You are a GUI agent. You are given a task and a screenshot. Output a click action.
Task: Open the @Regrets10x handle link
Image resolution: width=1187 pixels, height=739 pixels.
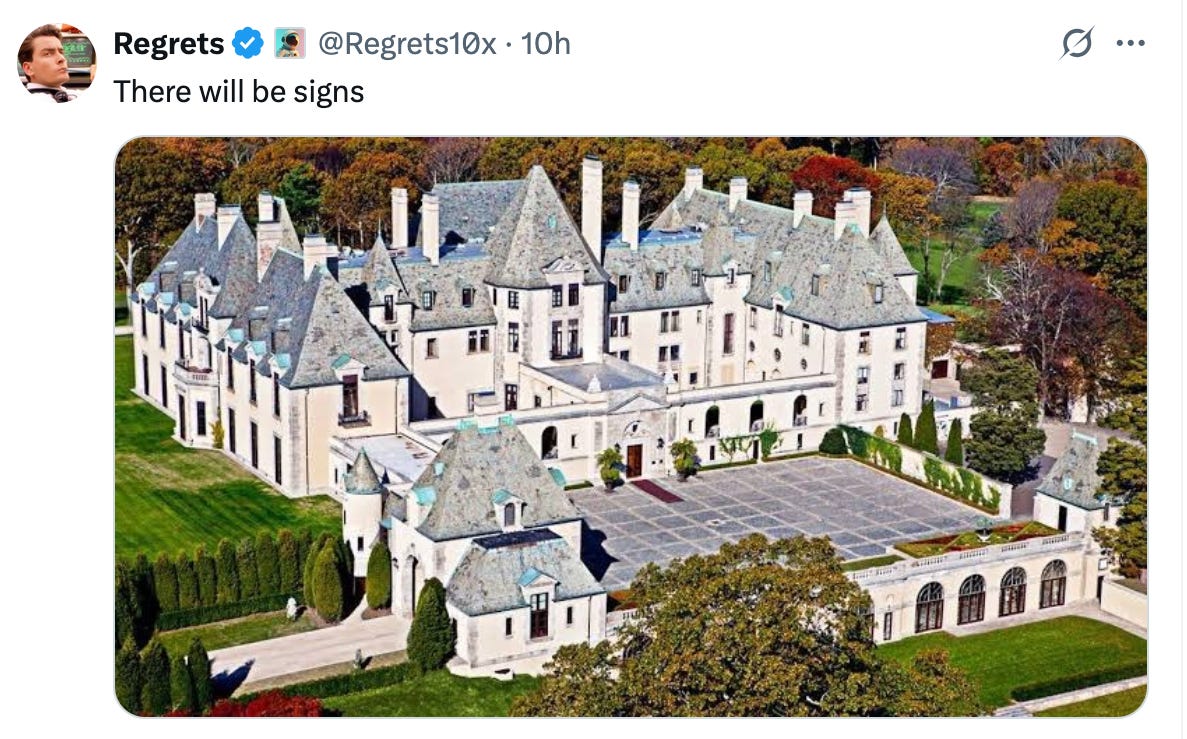(407, 43)
